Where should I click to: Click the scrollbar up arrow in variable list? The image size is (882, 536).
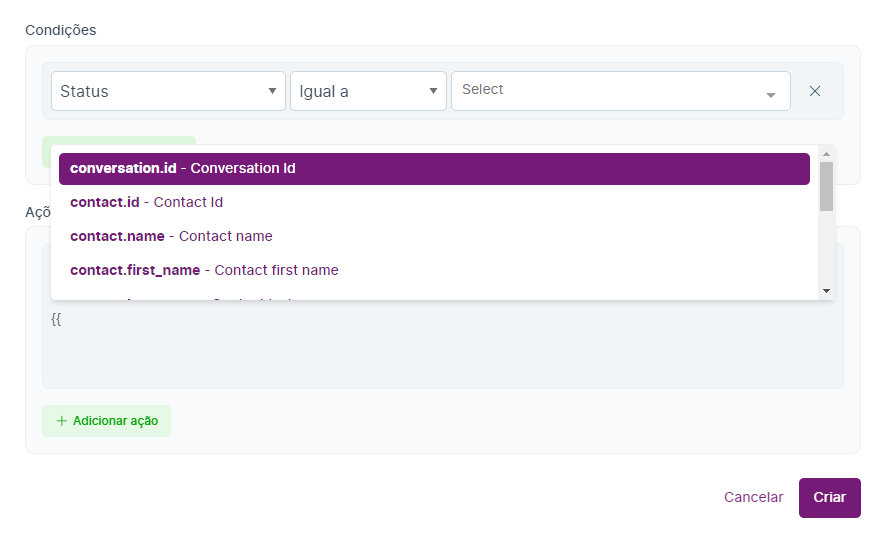826,154
